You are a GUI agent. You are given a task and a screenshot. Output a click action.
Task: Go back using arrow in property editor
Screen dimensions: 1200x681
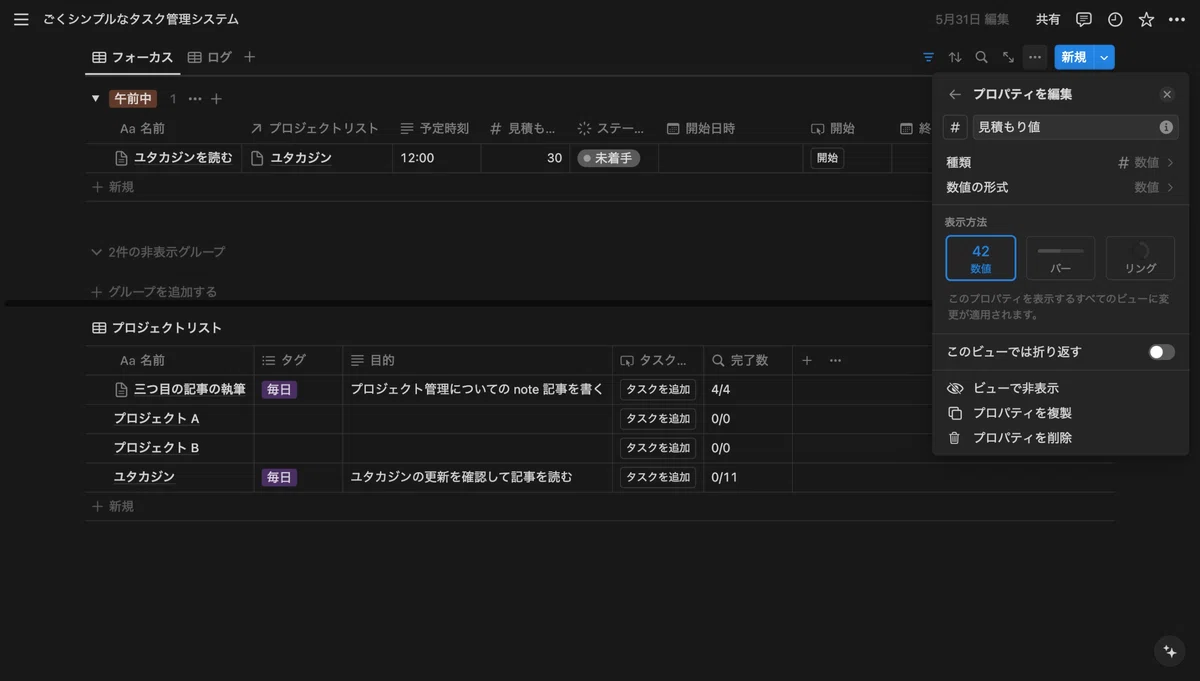pyautogui.click(x=955, y=94)
